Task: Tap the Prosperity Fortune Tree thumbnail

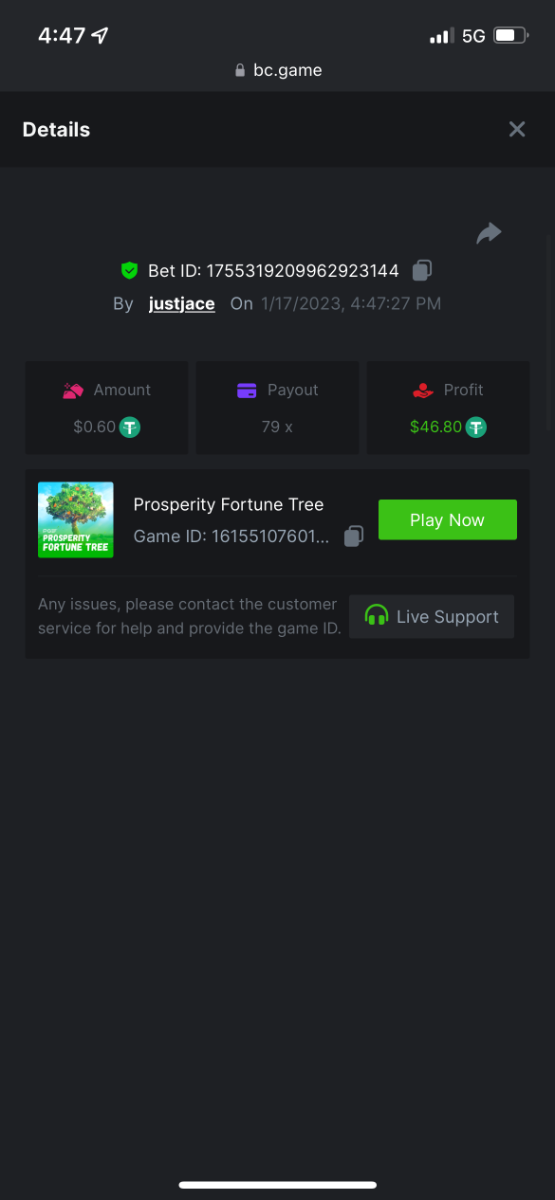Action: coord(76,520)
